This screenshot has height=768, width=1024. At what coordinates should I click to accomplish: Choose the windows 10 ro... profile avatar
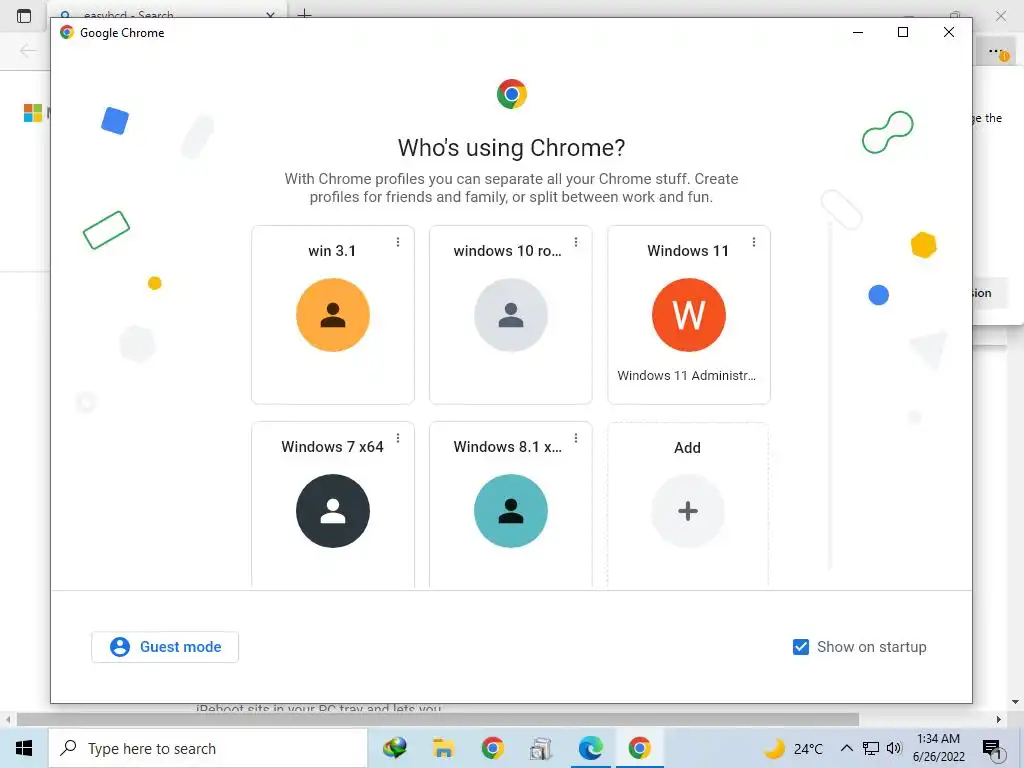(511, 315)
